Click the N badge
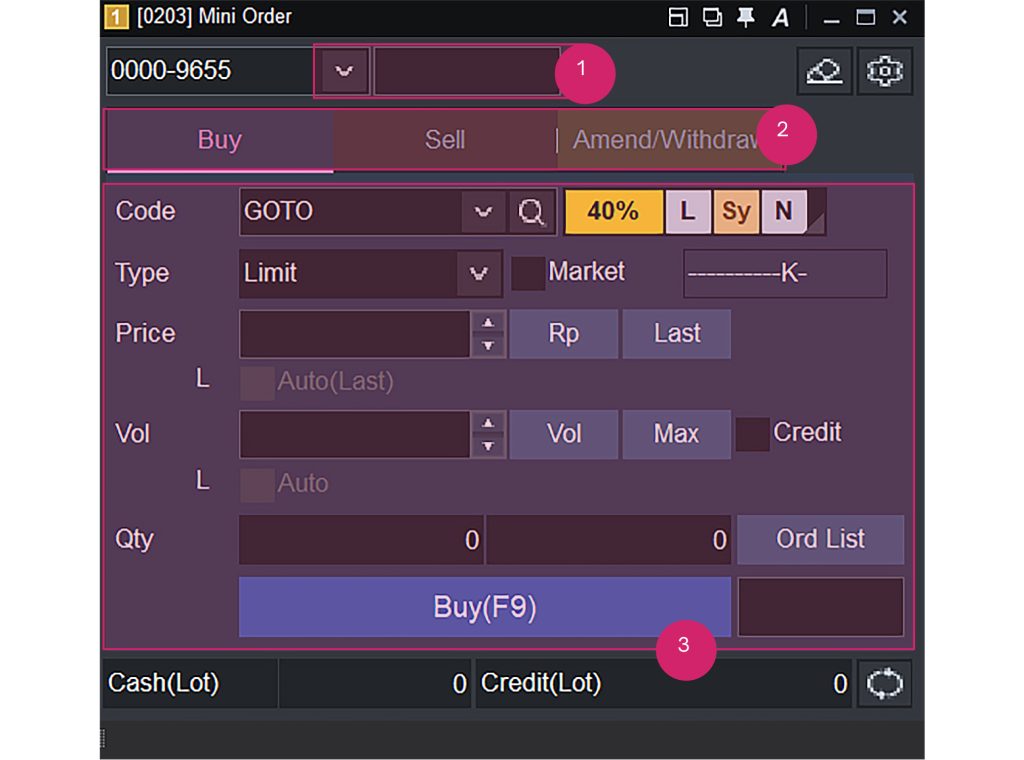Viewport: 1024px width, 760px height. tap(784, 212)
